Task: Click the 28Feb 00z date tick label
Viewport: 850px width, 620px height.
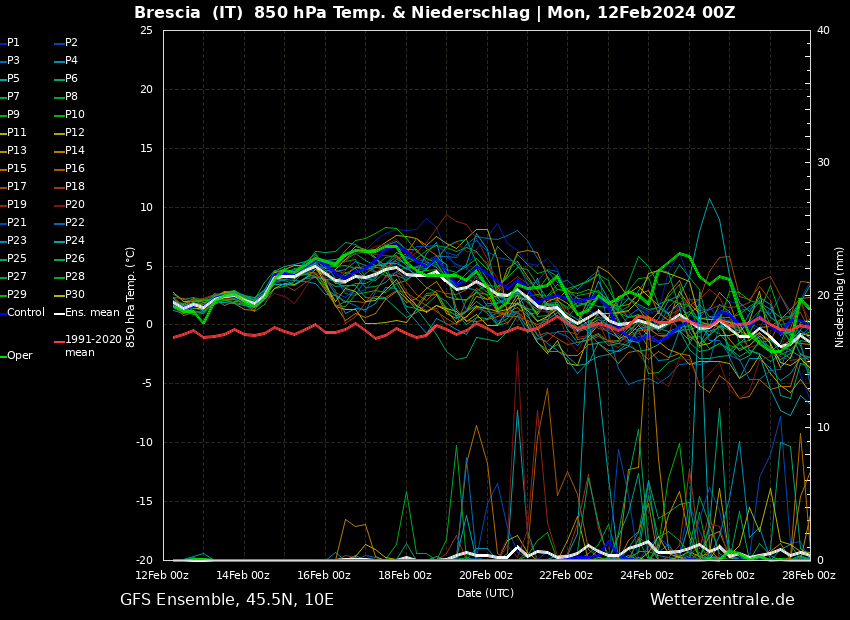Action: [x=808, y=576]
